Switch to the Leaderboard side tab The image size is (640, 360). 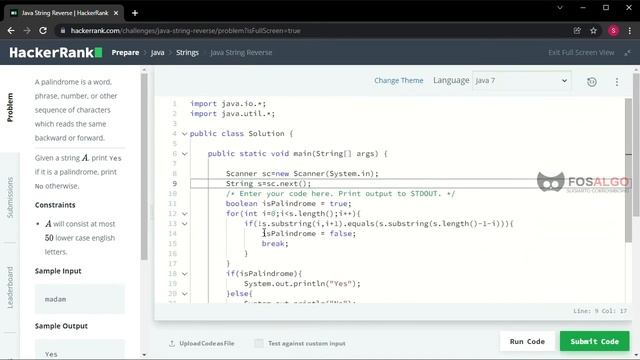(x=10, y=287)
